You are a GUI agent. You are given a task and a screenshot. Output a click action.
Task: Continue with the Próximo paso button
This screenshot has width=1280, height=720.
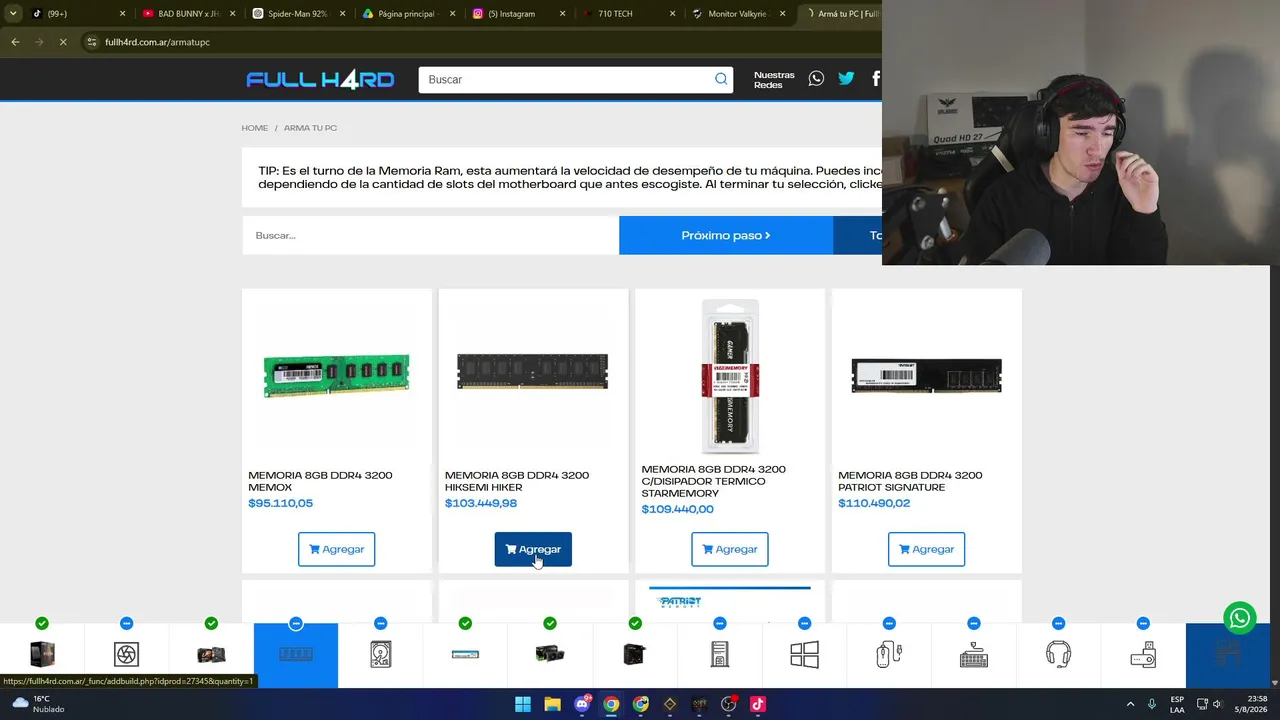[x=726, y=235]
